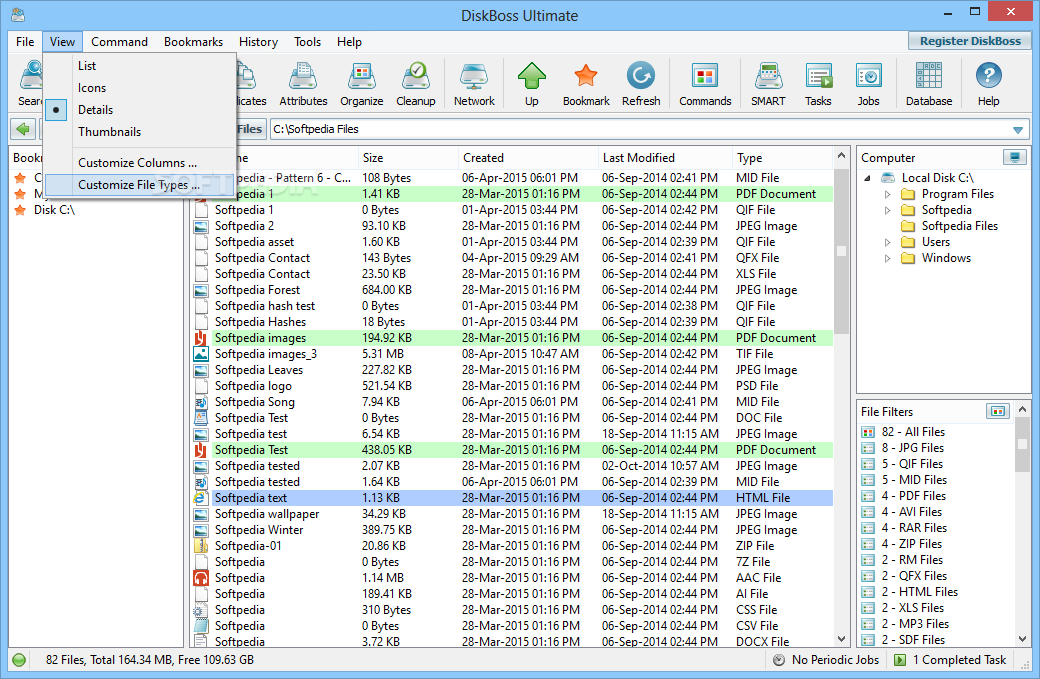This screenshot has height=679, width=1040.
Task: Open the Tools menu
Action: pos(307,42)
